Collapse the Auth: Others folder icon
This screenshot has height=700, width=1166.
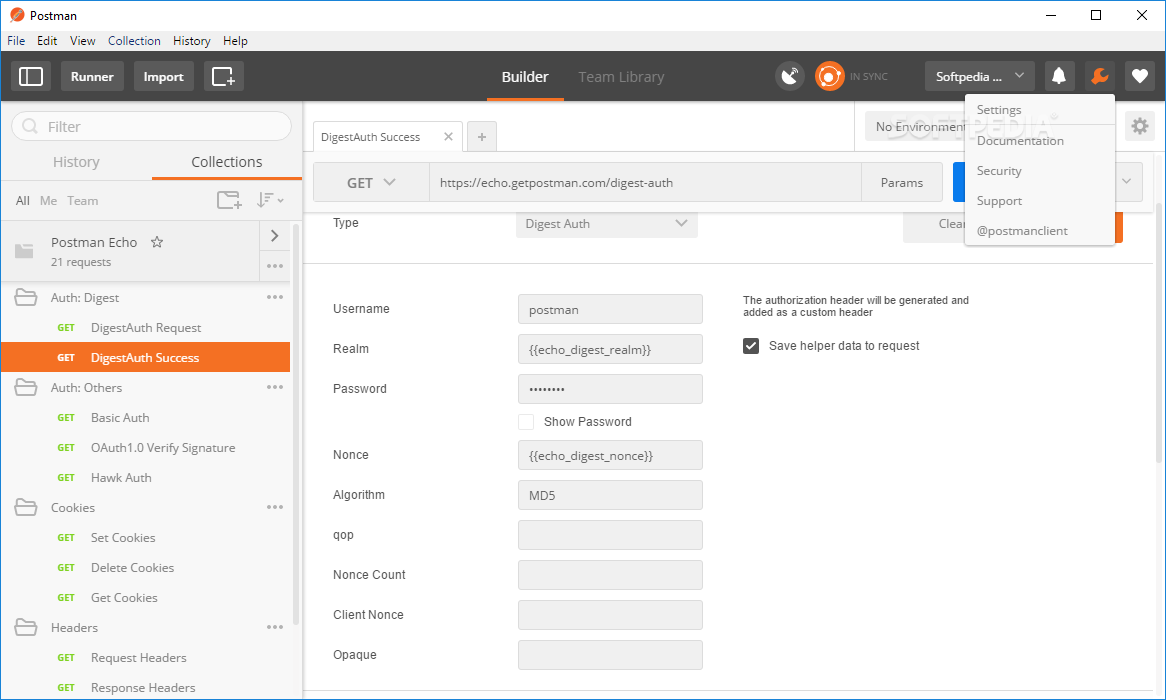[x=26, y=388]
